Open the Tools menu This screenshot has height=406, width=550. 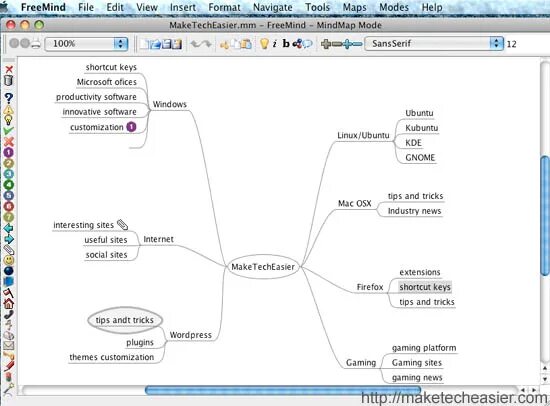click(x=317, y=7)
